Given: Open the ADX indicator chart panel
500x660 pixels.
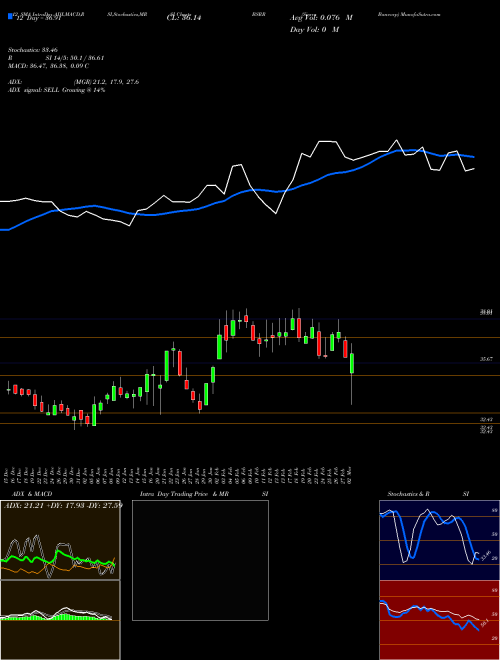Looking at the screenshot, I should 60,540.
